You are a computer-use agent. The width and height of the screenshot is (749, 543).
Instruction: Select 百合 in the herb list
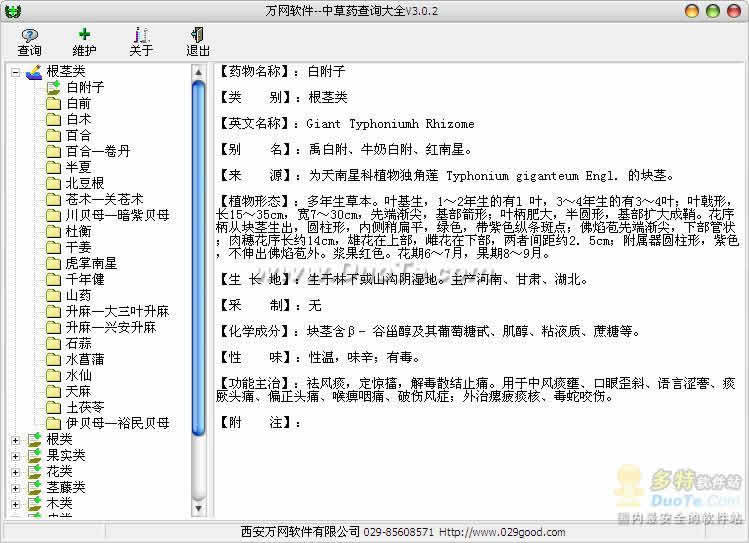(79, 135)
